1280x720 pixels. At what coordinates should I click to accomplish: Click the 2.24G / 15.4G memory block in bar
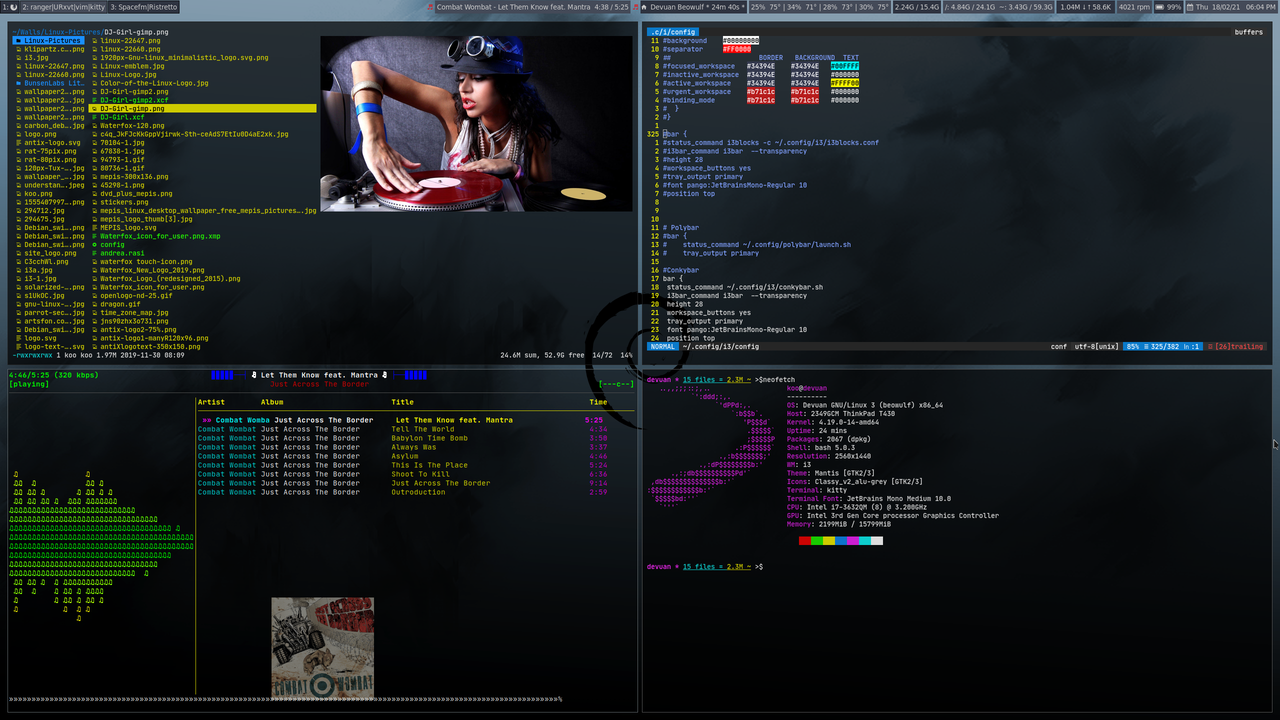pos(916,7)
